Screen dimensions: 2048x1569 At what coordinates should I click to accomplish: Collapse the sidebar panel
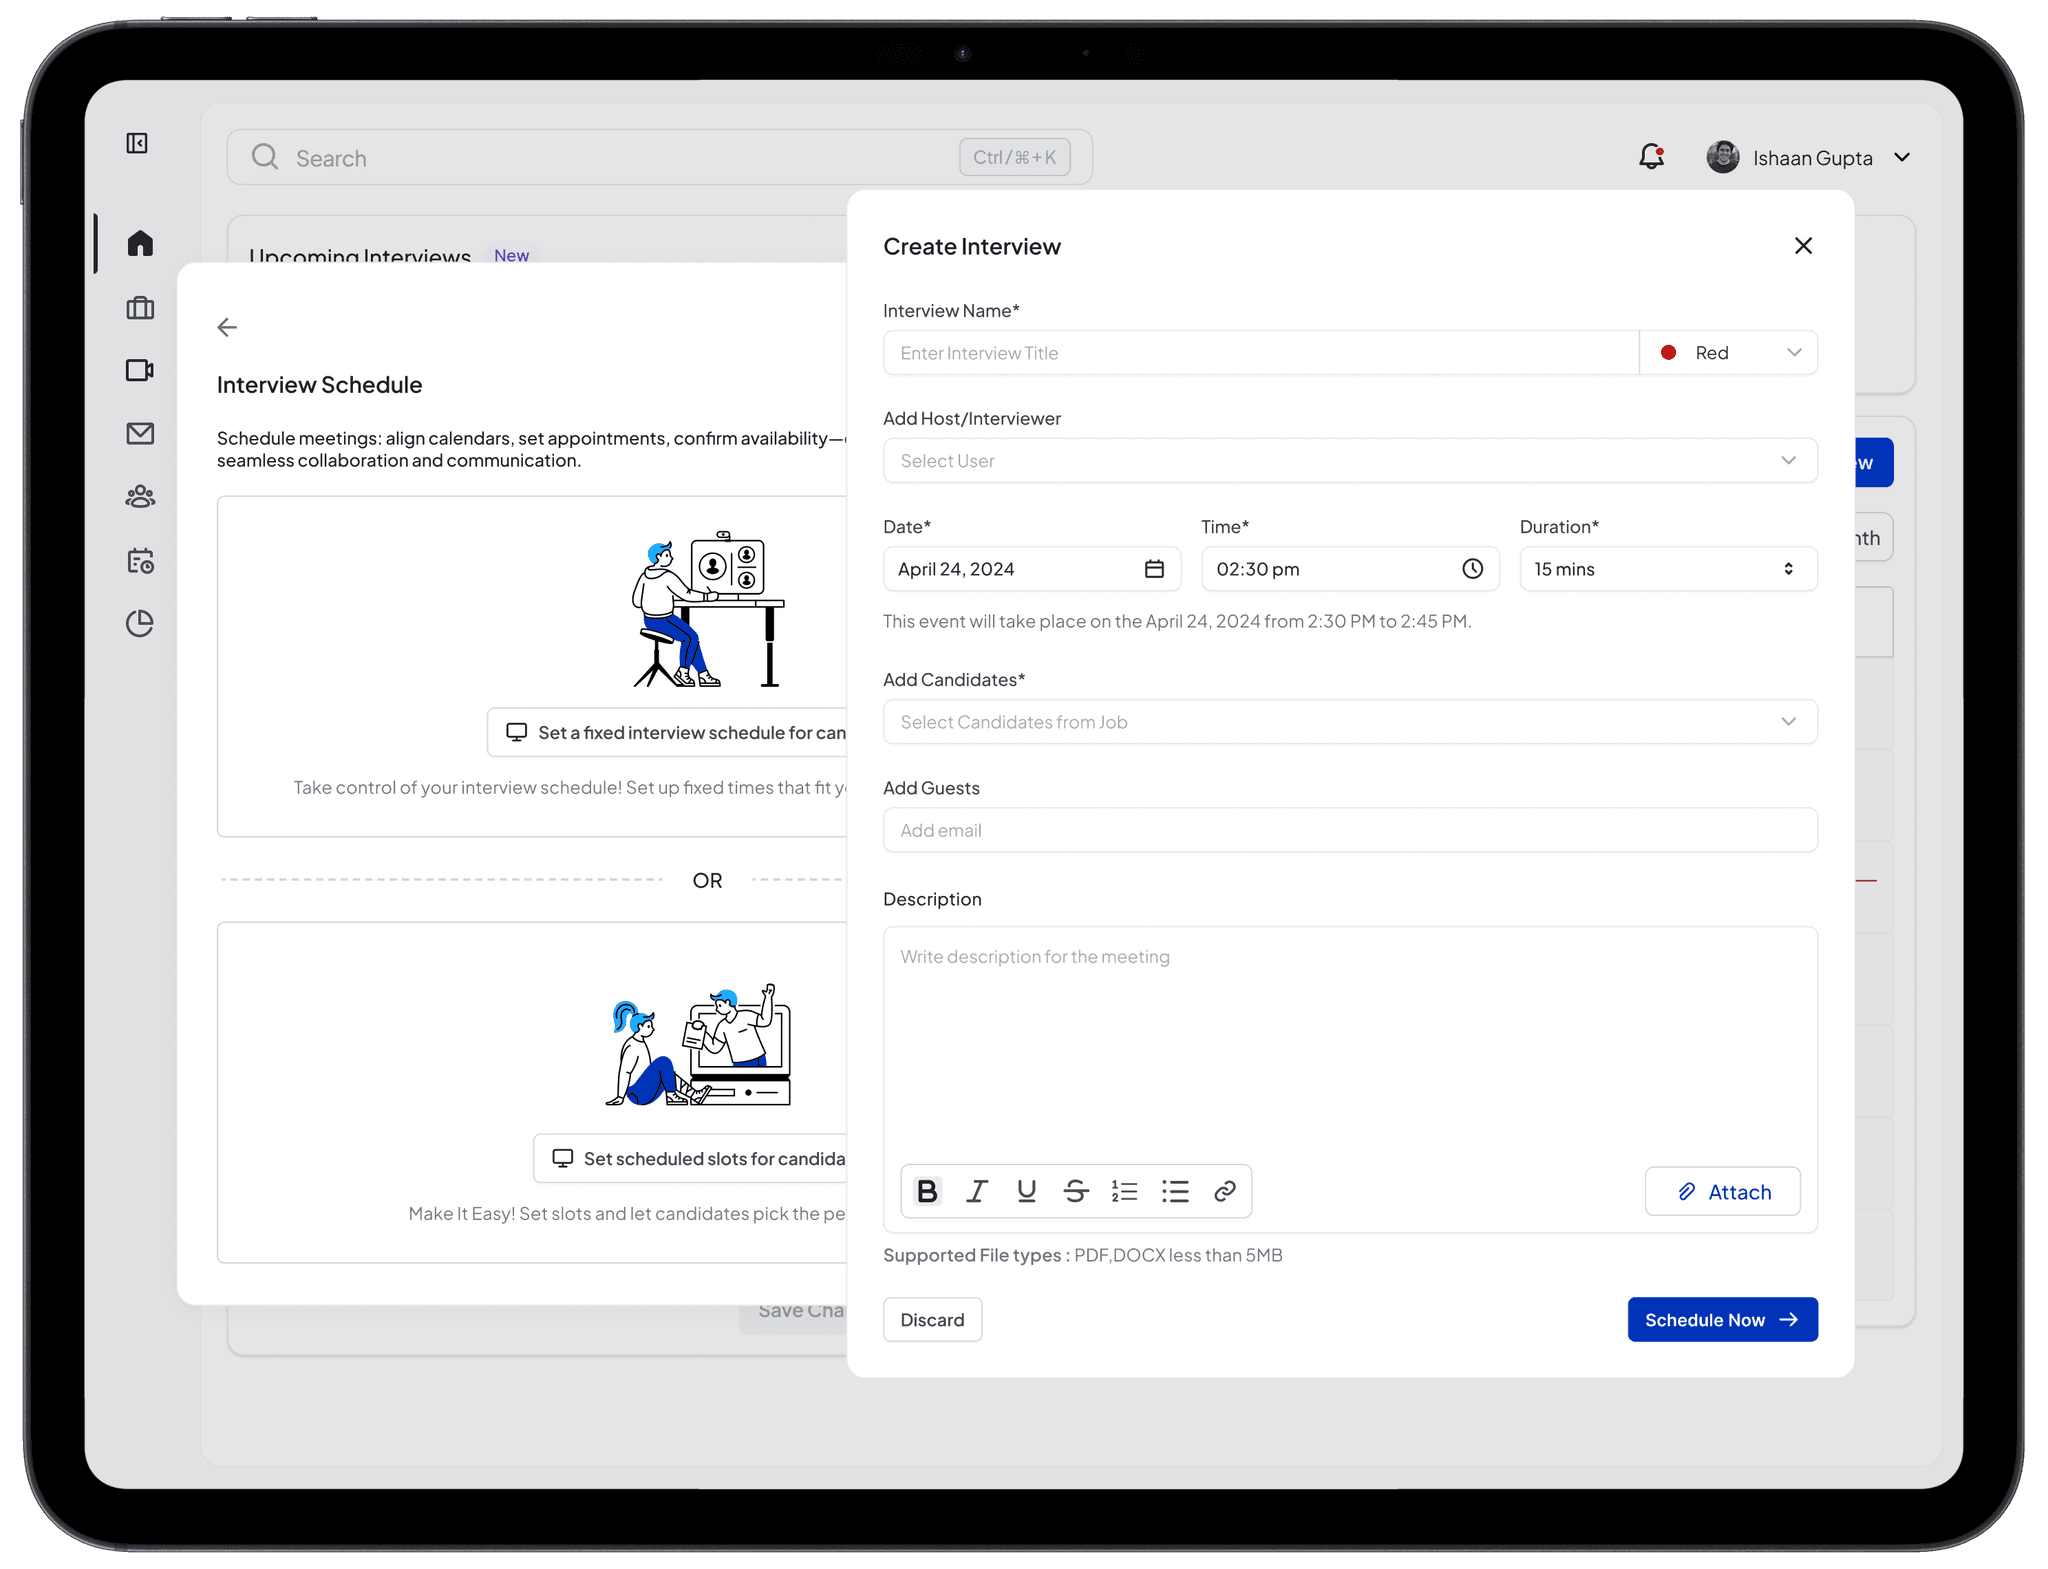coord(137,143)
